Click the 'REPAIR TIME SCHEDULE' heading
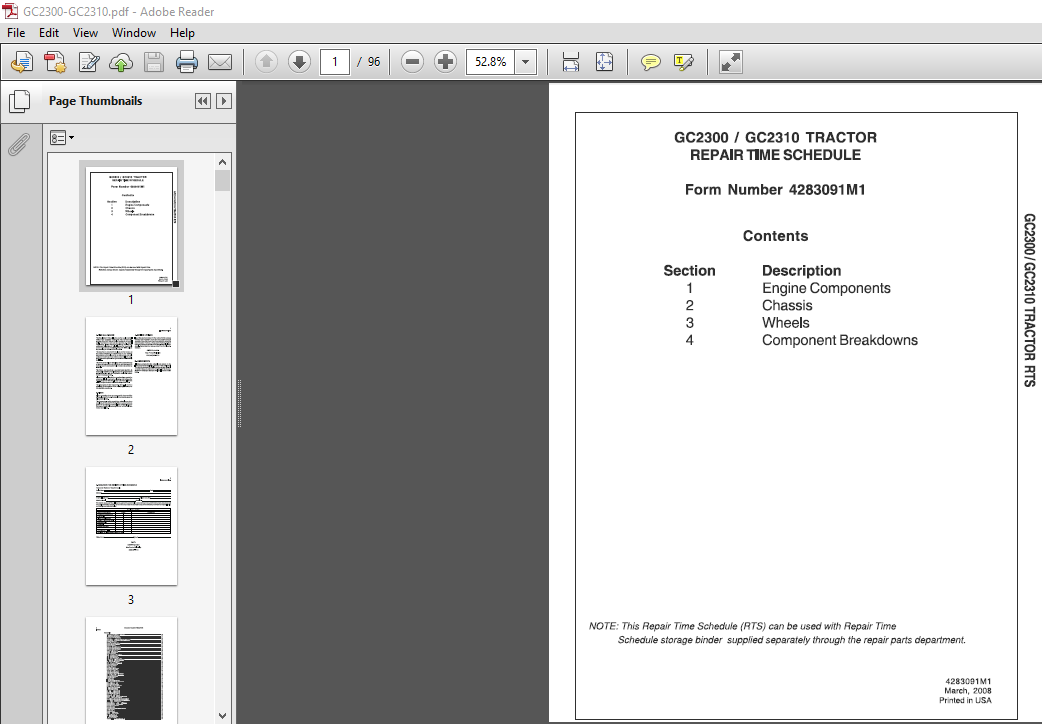This screenshot has width=1042, height=724. point(775,155)
